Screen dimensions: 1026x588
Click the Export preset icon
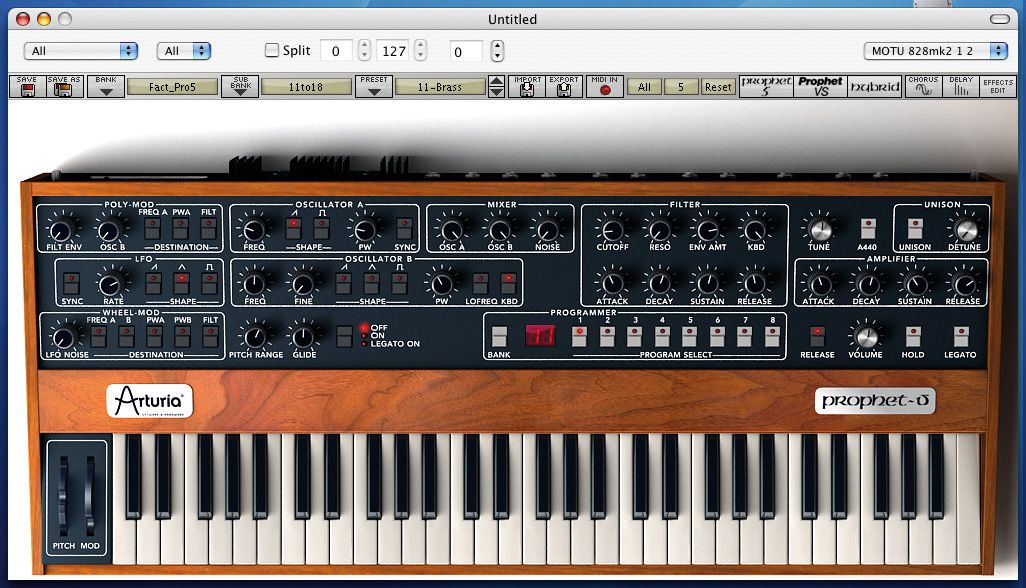(563, 86)
